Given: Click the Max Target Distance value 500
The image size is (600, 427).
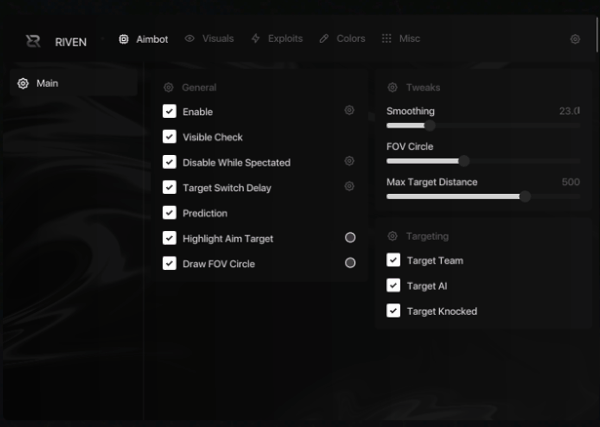Looking at the screenshot, I should coord(571,182).
